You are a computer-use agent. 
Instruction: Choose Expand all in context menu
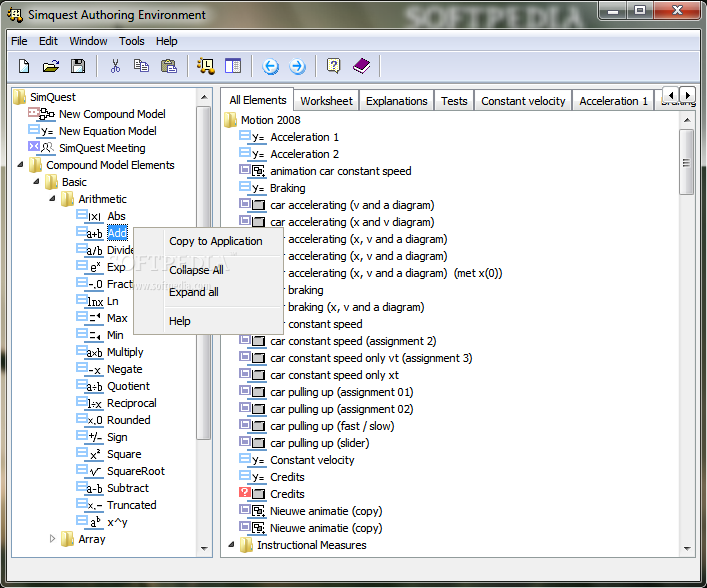tap(194, 292)
